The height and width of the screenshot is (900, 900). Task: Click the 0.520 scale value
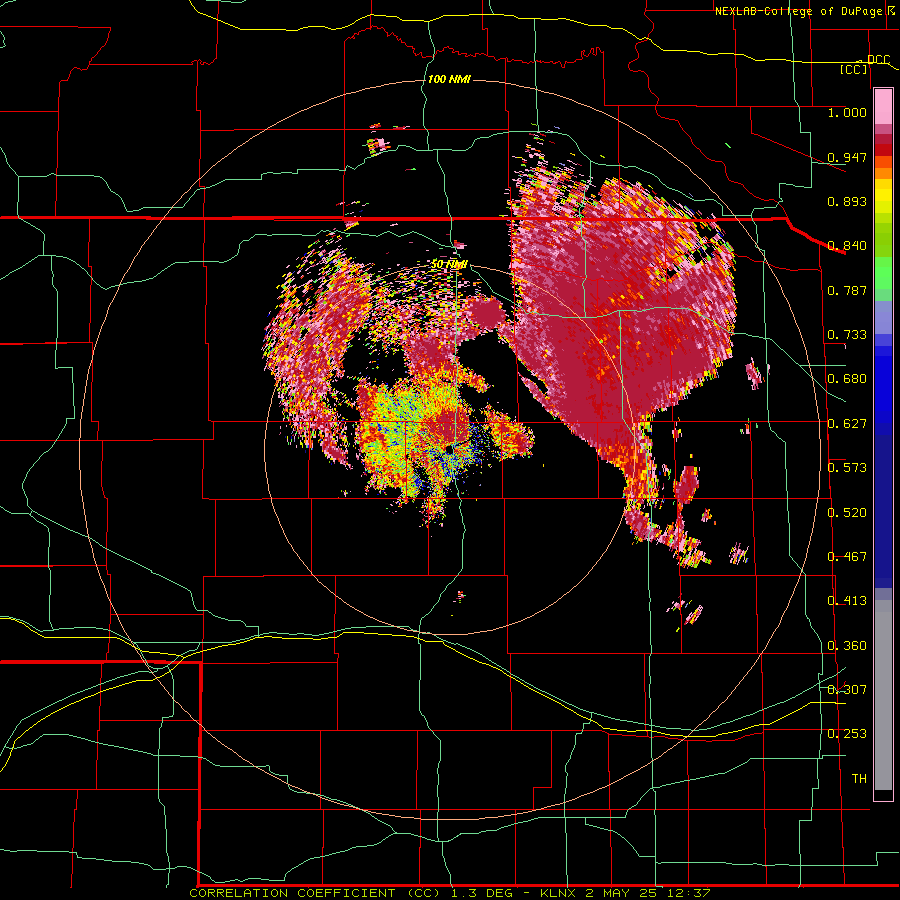847,513
